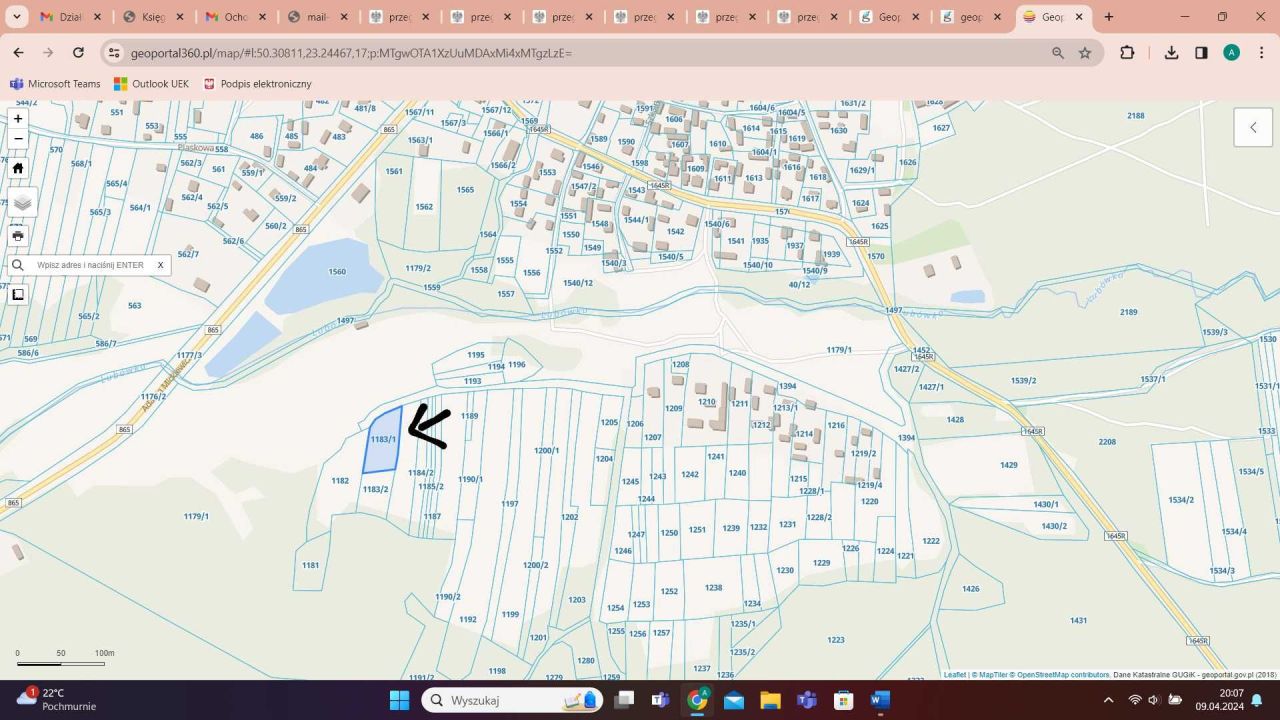
Task: Activate the measurement ruler tool
Action: coord(17,294)
